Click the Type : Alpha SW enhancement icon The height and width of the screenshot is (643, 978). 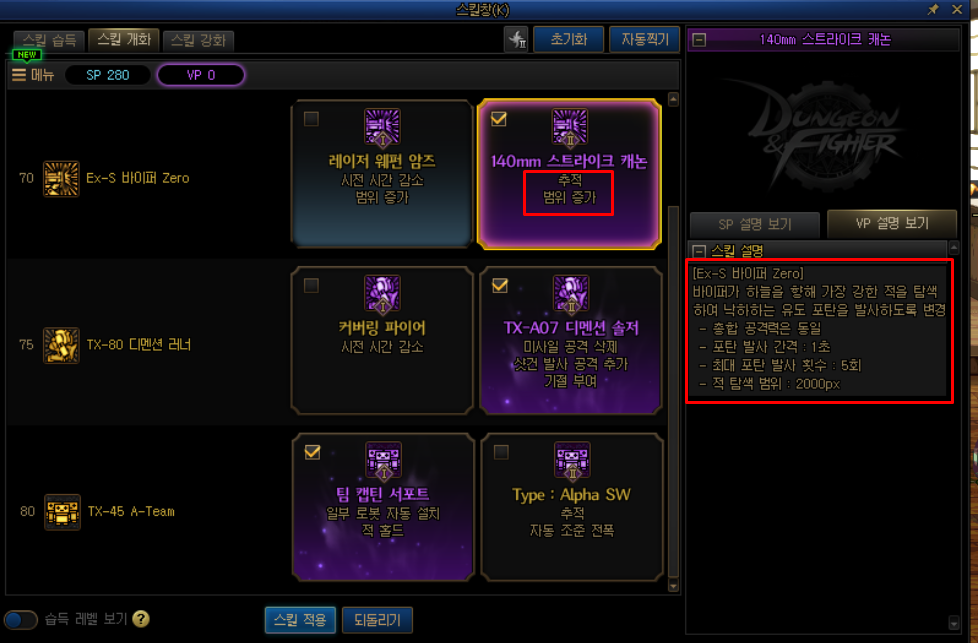[x=572, y=461]
